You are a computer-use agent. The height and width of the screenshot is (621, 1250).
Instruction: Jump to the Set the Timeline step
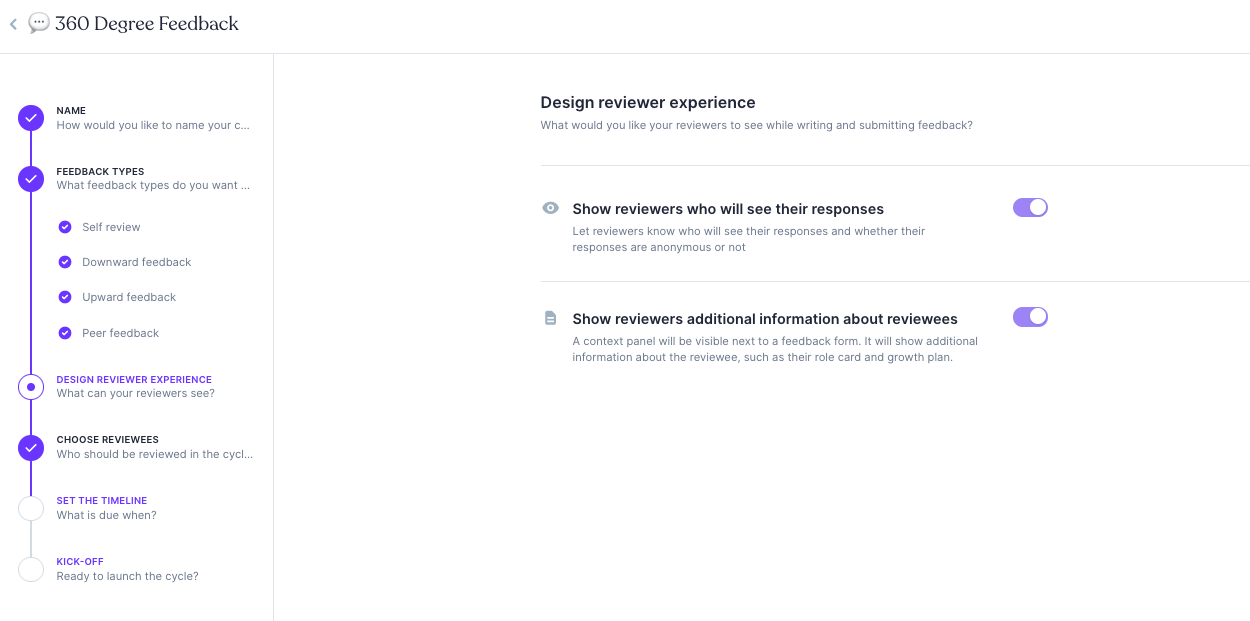pos(102,501)
